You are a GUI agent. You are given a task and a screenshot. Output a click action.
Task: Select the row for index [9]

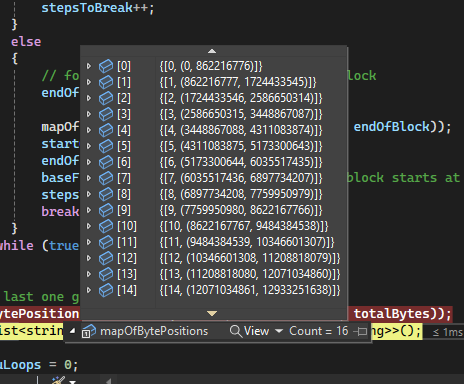click(x=213, y=210)
